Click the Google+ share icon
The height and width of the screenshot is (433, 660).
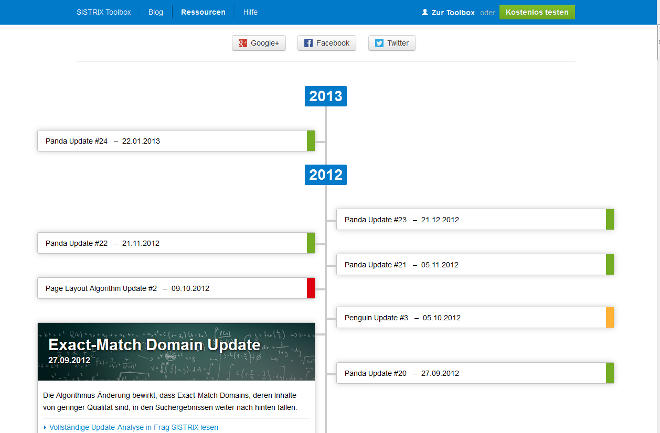point(242,43)
